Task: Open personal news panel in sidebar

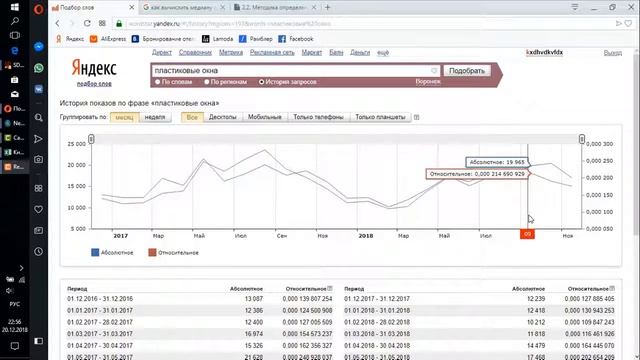Action: (39, 231)
